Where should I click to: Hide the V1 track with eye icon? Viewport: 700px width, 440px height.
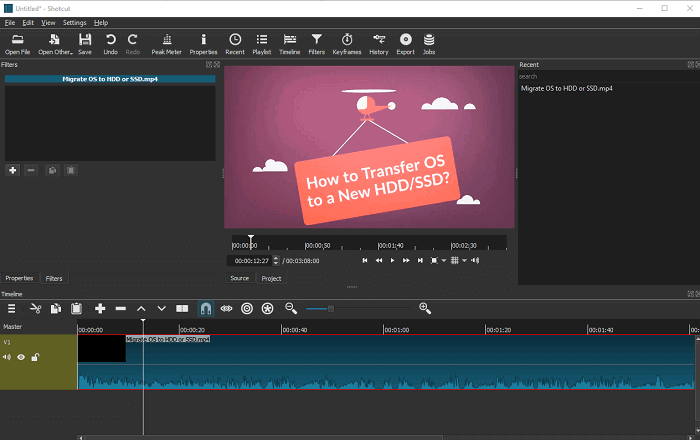[20, 357]
